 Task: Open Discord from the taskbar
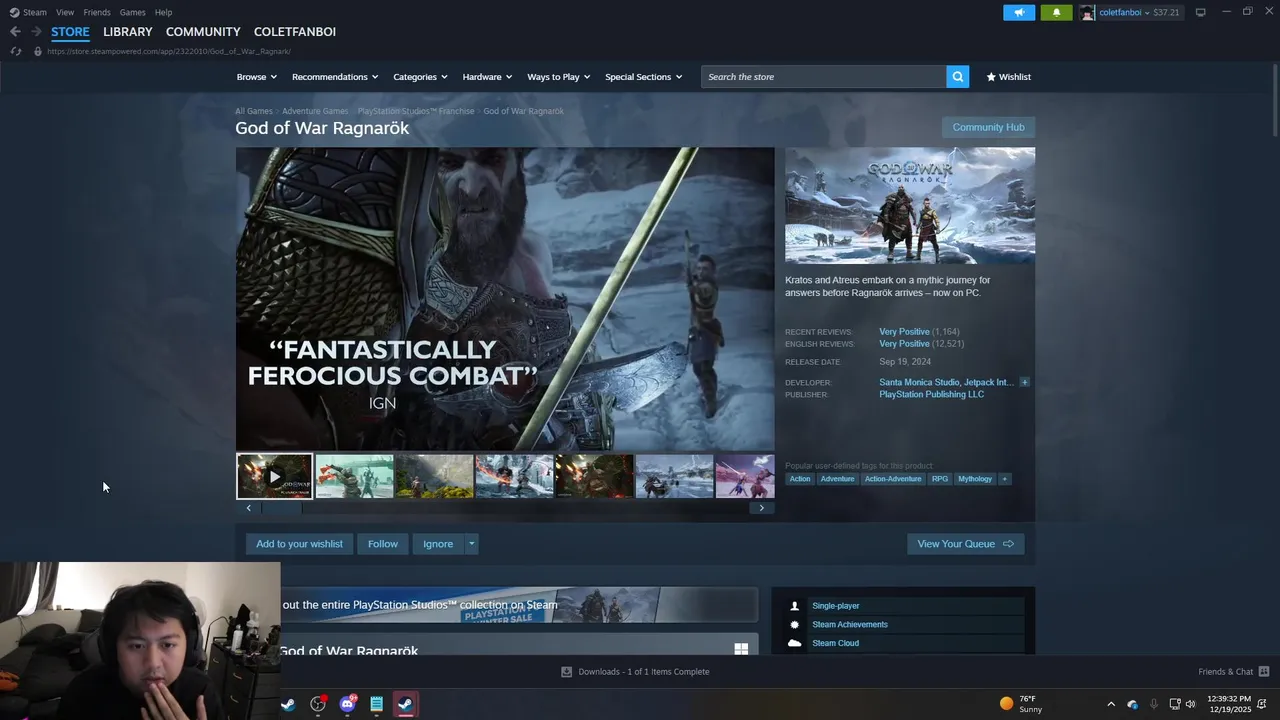coord(347,704)
